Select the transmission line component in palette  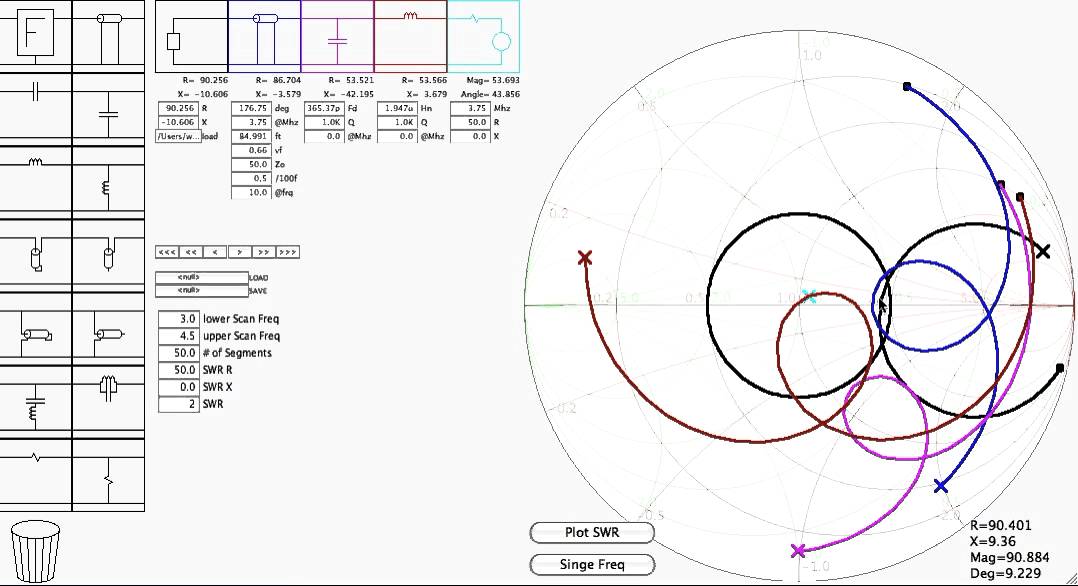pos(109,35)
